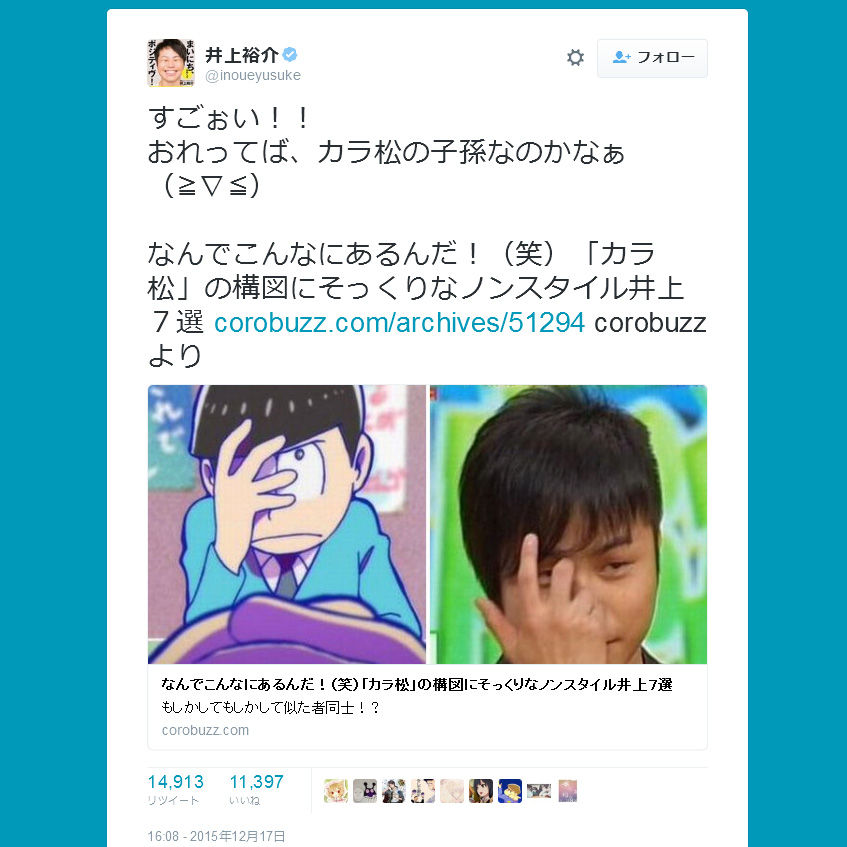The image size is (847, 847).
Task: Open the display name 井上裕介
Action: click(x=241, y=55)
